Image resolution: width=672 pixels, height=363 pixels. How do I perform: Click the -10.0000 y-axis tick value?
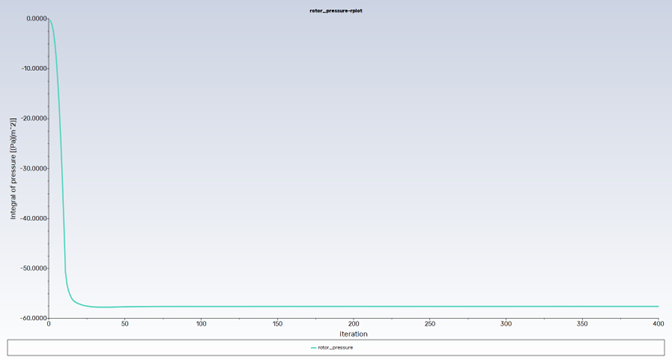point(34,69)
